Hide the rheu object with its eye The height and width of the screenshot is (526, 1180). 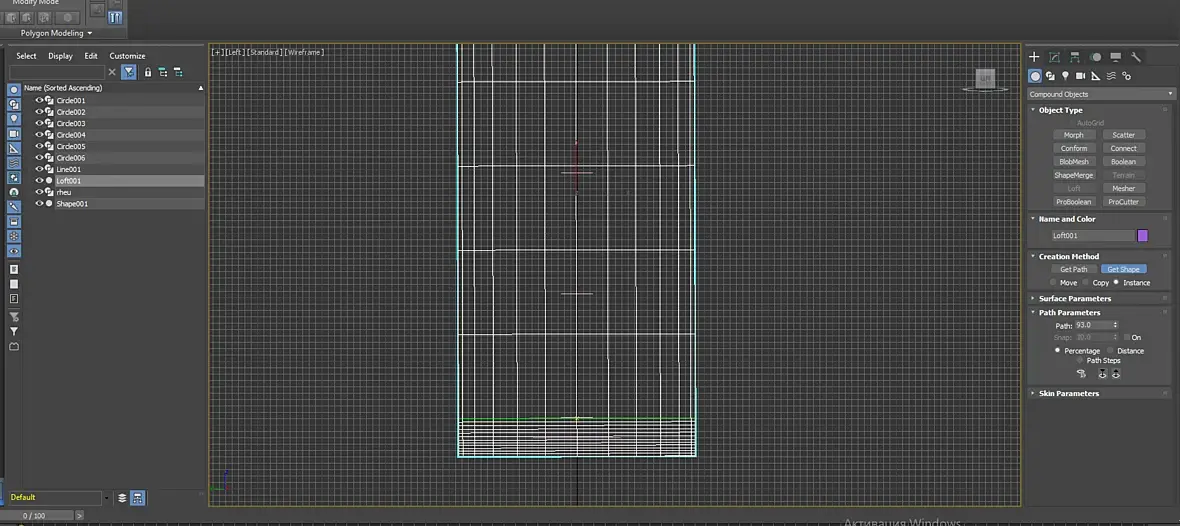(x=39, y=192)
